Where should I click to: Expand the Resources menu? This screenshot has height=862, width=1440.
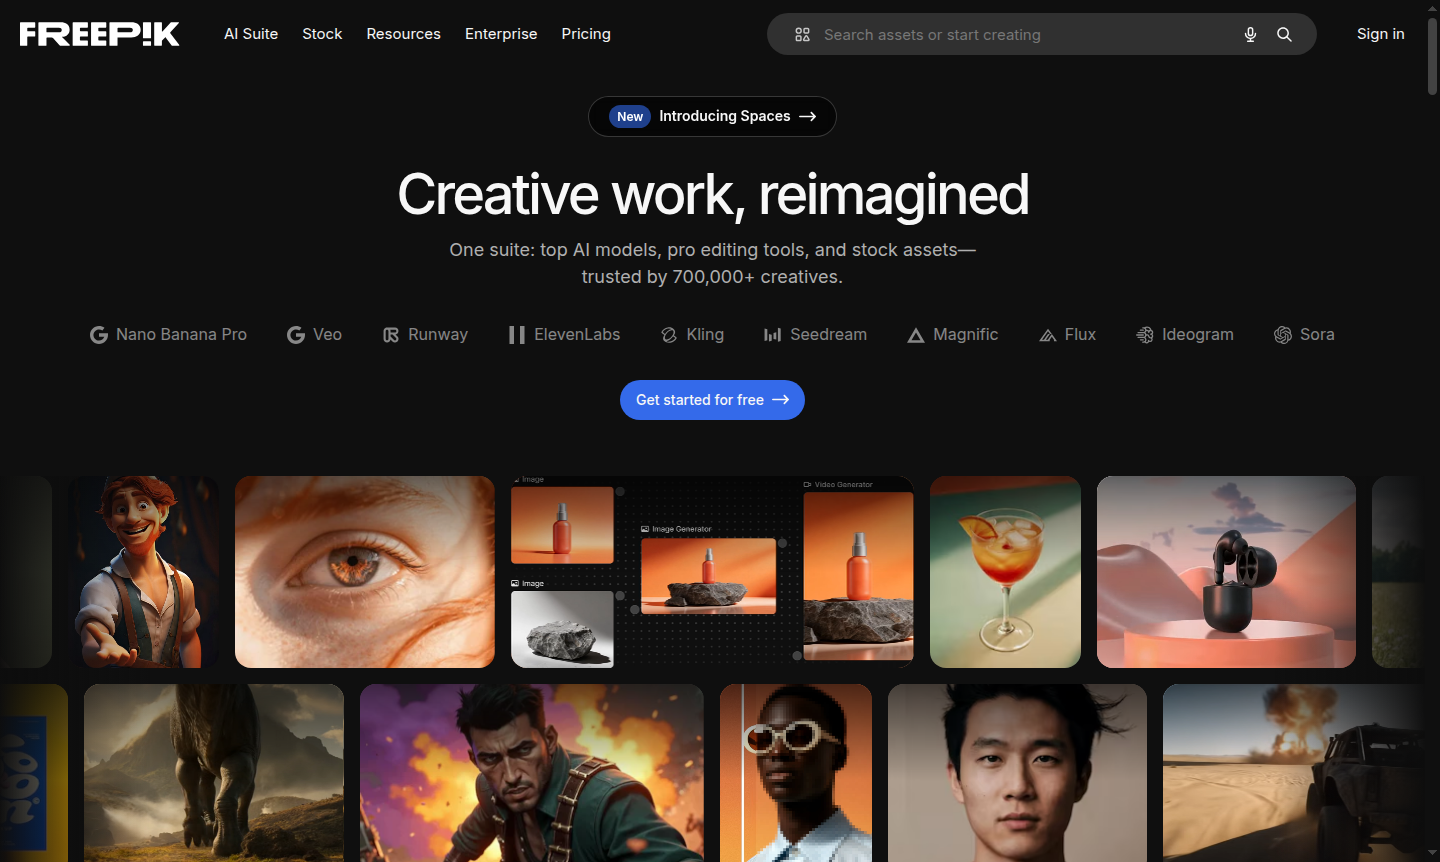click(403, 34)
